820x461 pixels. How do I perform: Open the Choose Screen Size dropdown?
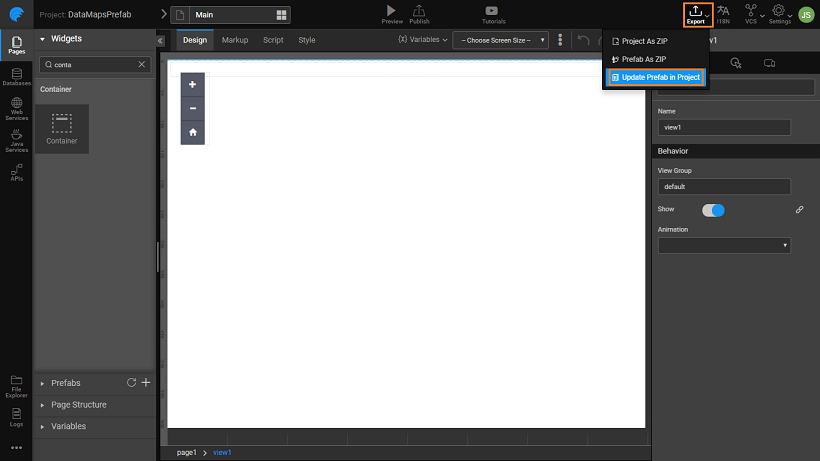500,40
